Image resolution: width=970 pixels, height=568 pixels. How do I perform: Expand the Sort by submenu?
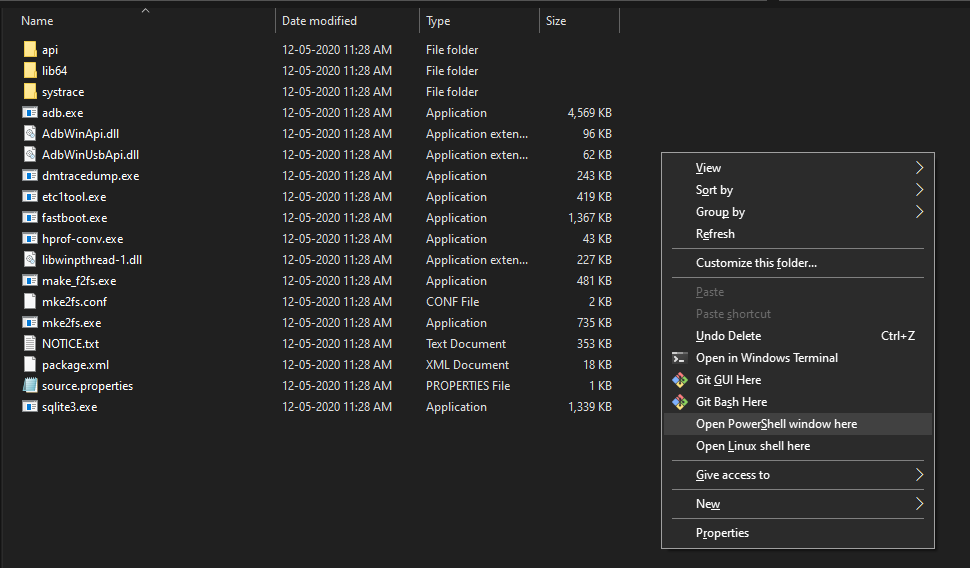[919, 190]
